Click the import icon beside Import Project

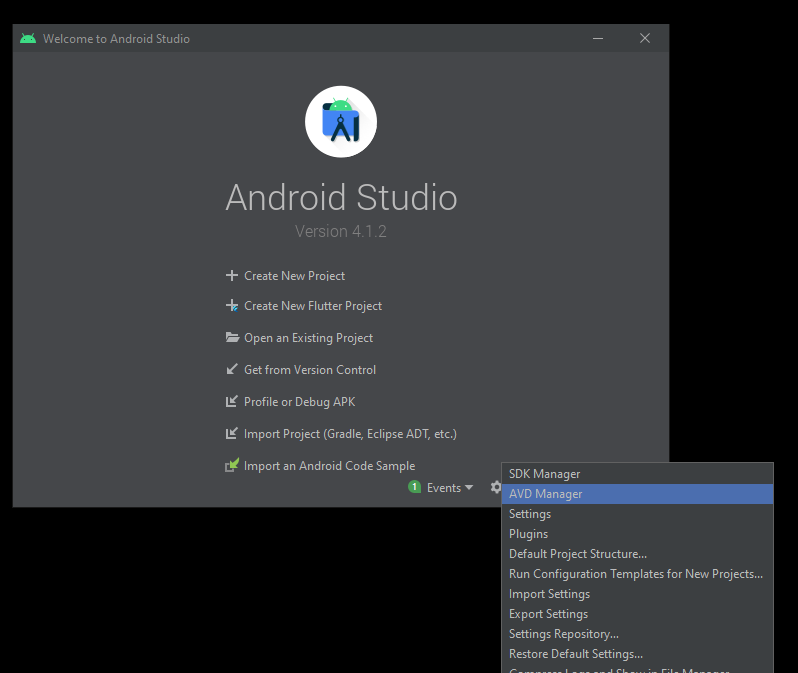232,433
